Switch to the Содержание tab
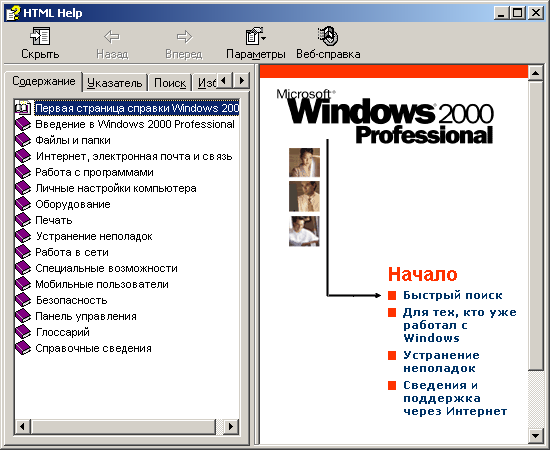This screenshot has width=550, height=450. coord(43,81)
